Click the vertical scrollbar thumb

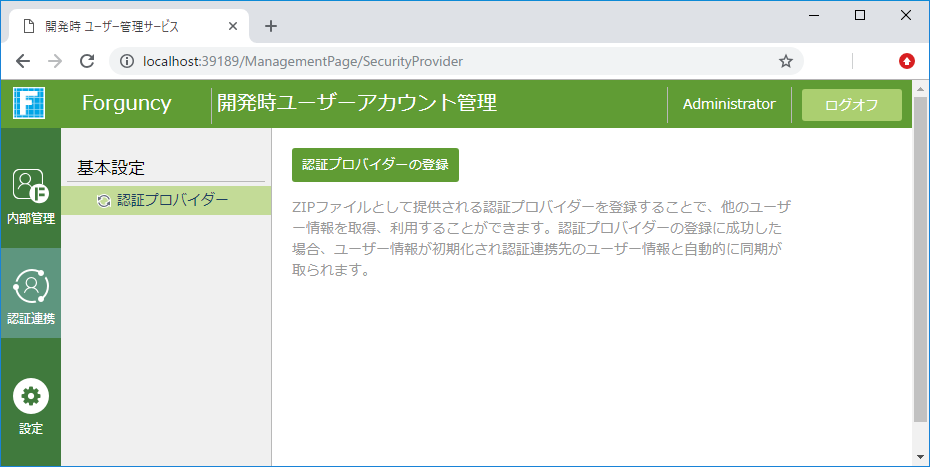tap(921, 260)
